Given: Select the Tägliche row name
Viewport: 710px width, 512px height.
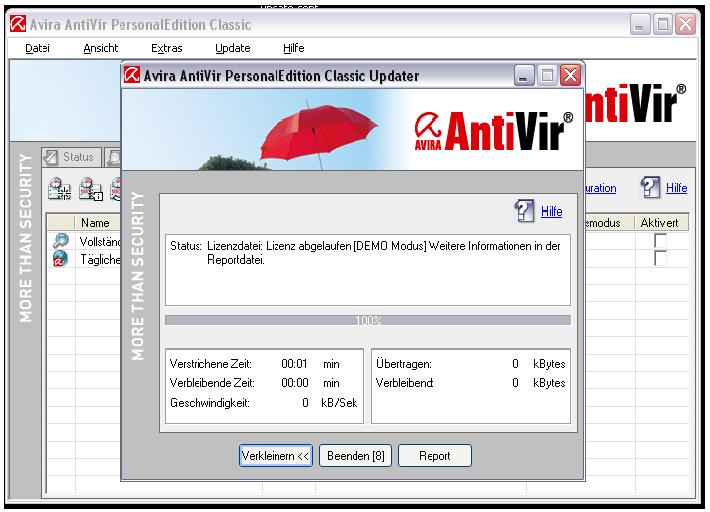Looking at the screenshot, I should pos(100,259).
